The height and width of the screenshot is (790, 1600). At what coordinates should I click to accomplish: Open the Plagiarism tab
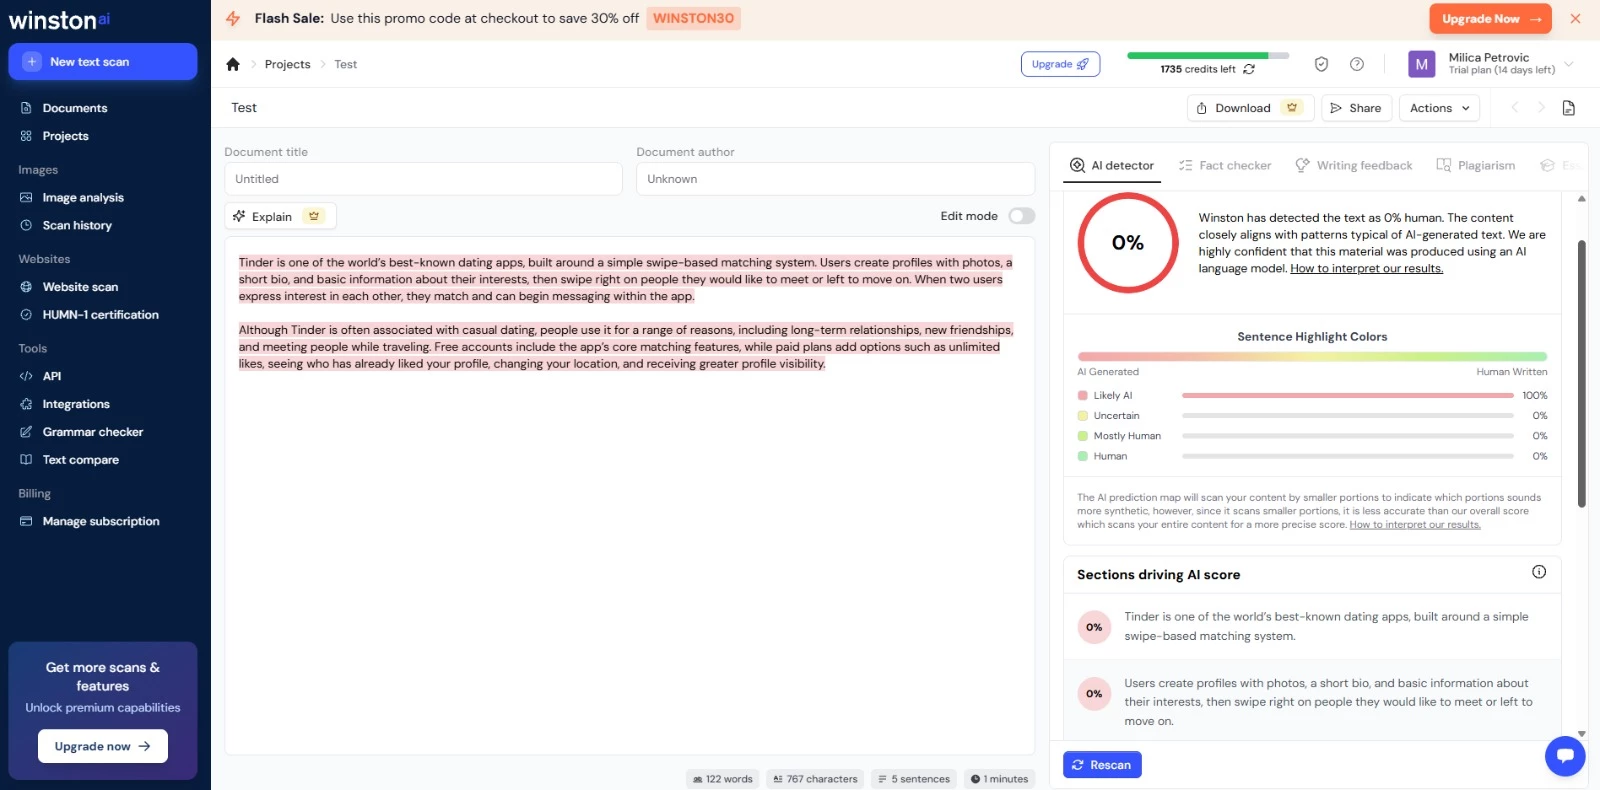[1476, 165]
